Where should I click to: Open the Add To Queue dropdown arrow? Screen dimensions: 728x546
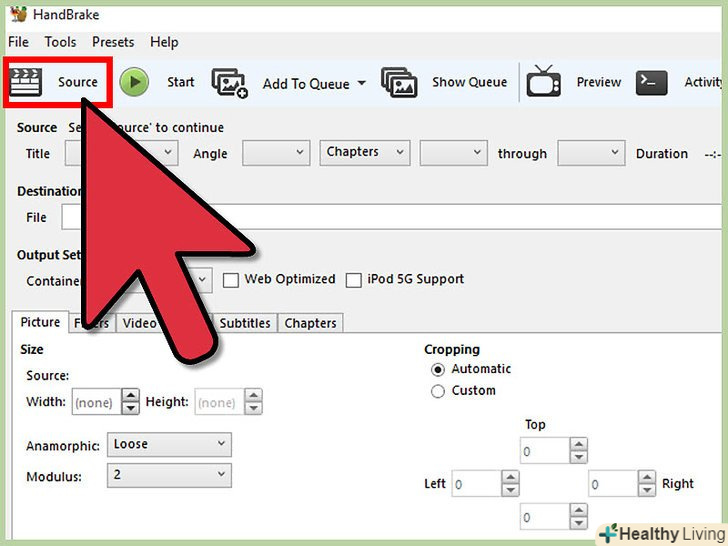tap(361, 83)
